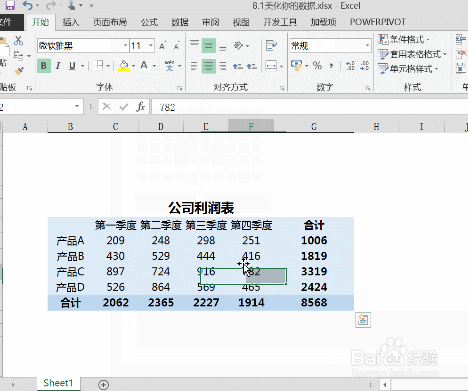This screenshot has height=391, width=468.
Task: Click the accounting number format icon
Action: [296, 65]
